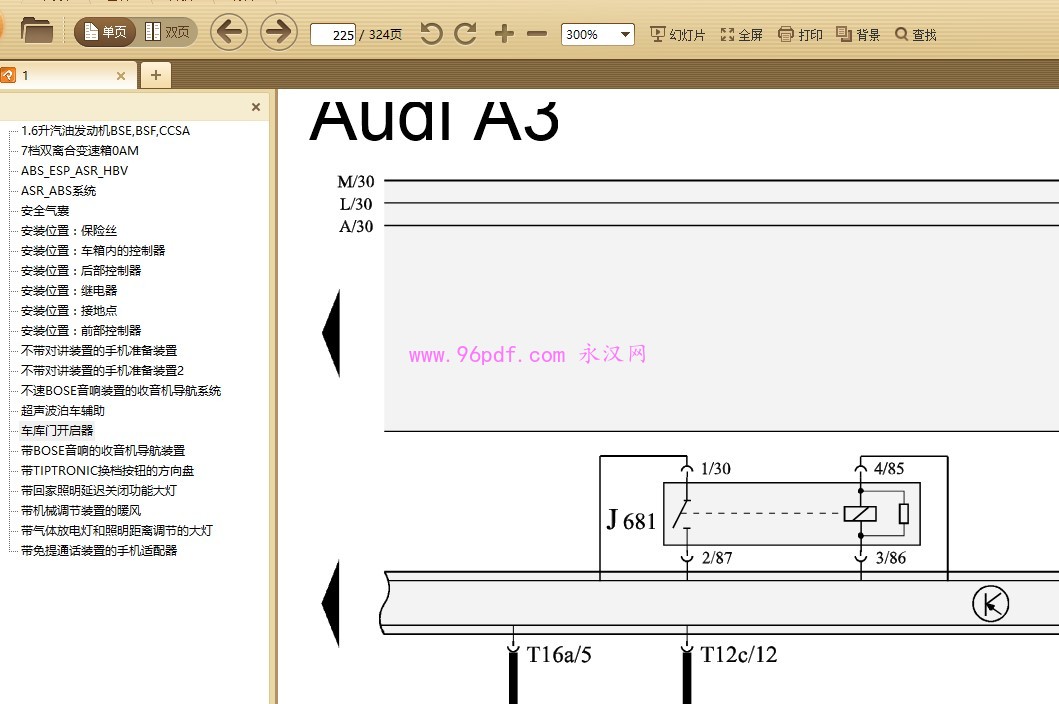Click the J 681 relay label
Viewport: 1059px width, 704px height.
click(631, 520)
